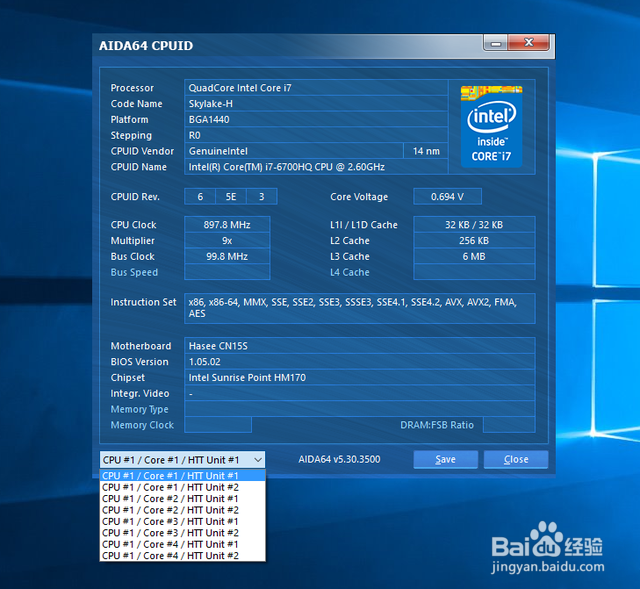Viewport: 640px width, 589px height.
Task: Click CPUID Rev. field showing 6
Action: [200, 197]
